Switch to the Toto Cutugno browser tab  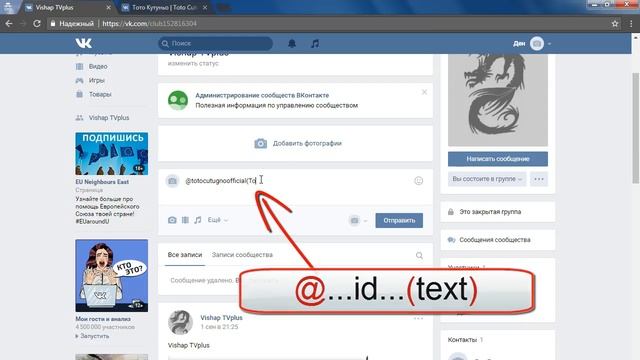(165, 7)
